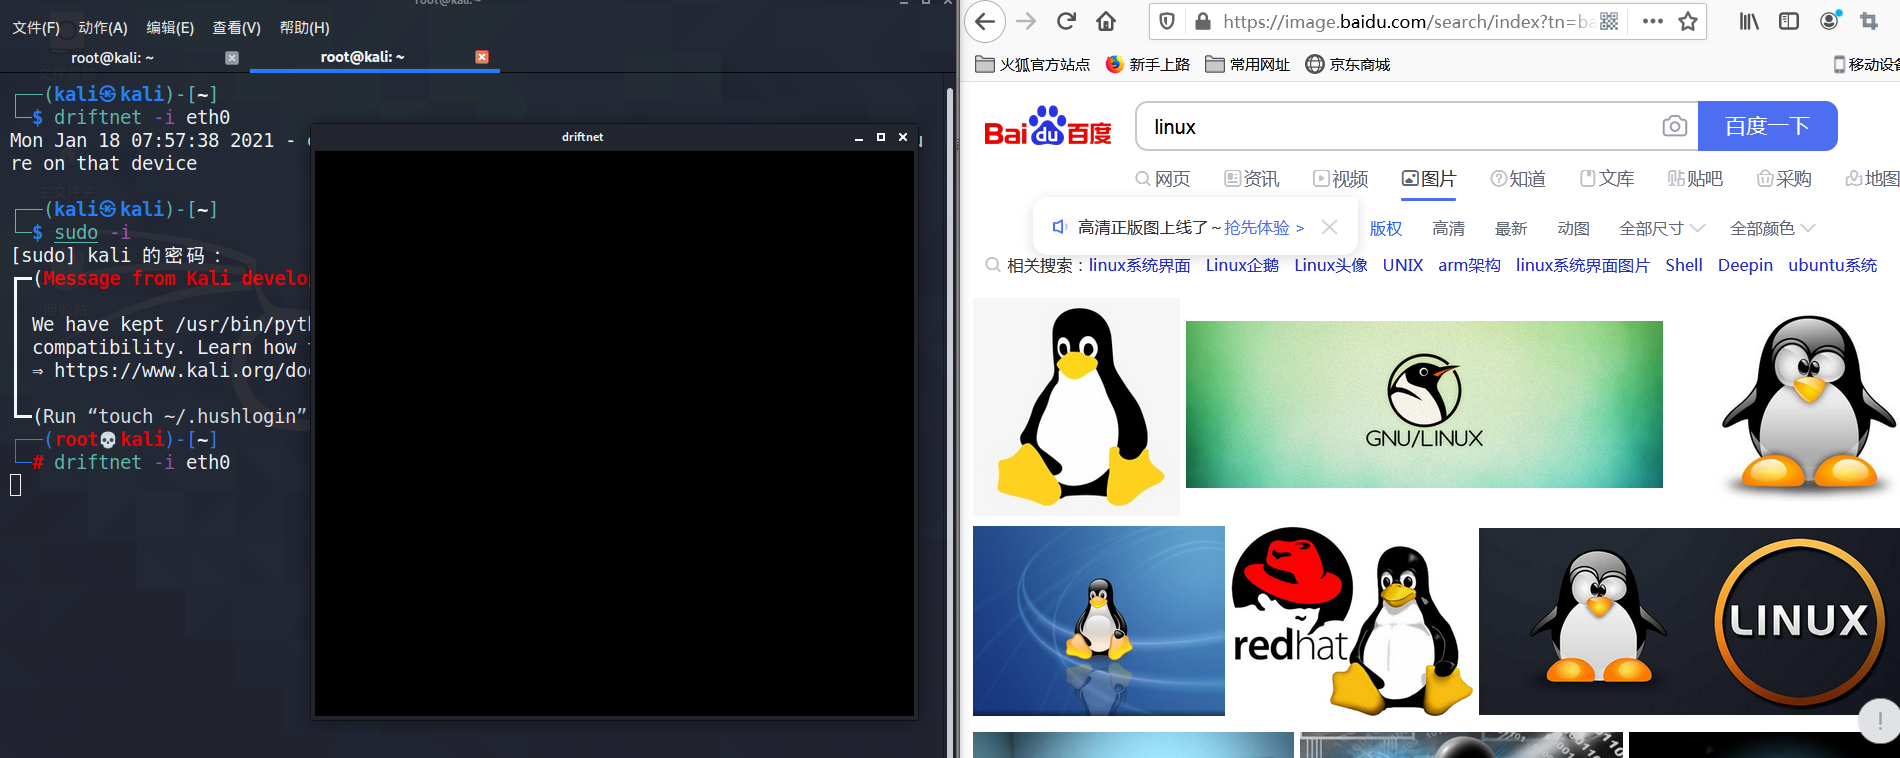Click the Baidu logo
Screen dimensions: 1900x758
pyautogui.click(x=1047, y=127)
